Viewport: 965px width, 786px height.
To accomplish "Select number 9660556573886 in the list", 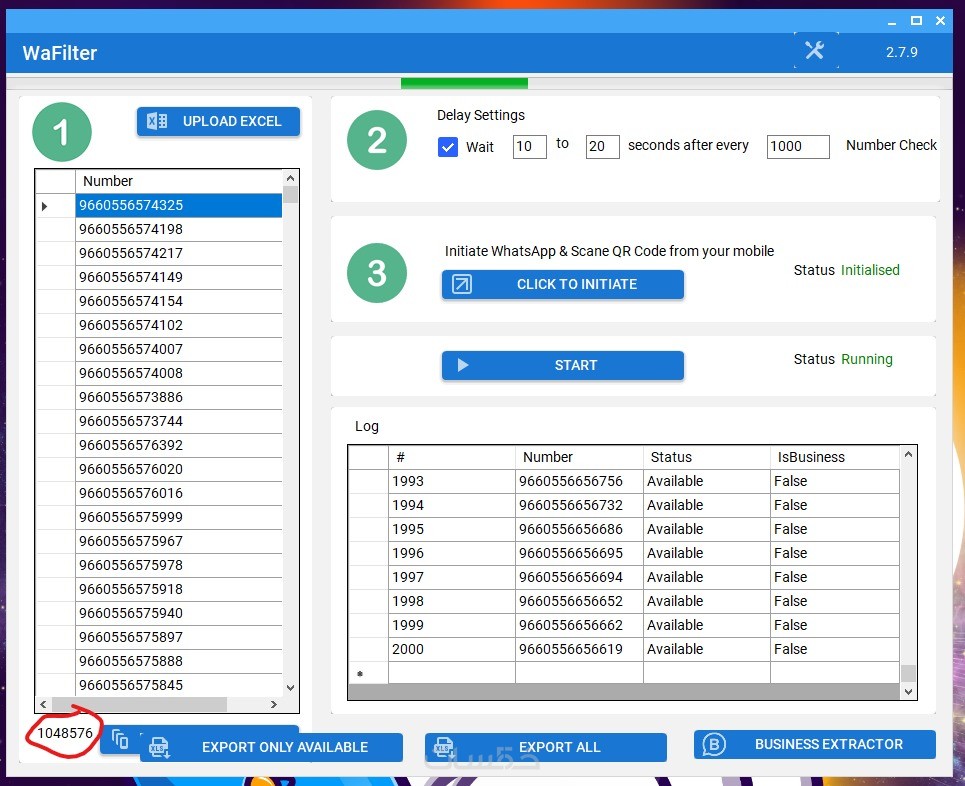I will (x=178, y=397).
